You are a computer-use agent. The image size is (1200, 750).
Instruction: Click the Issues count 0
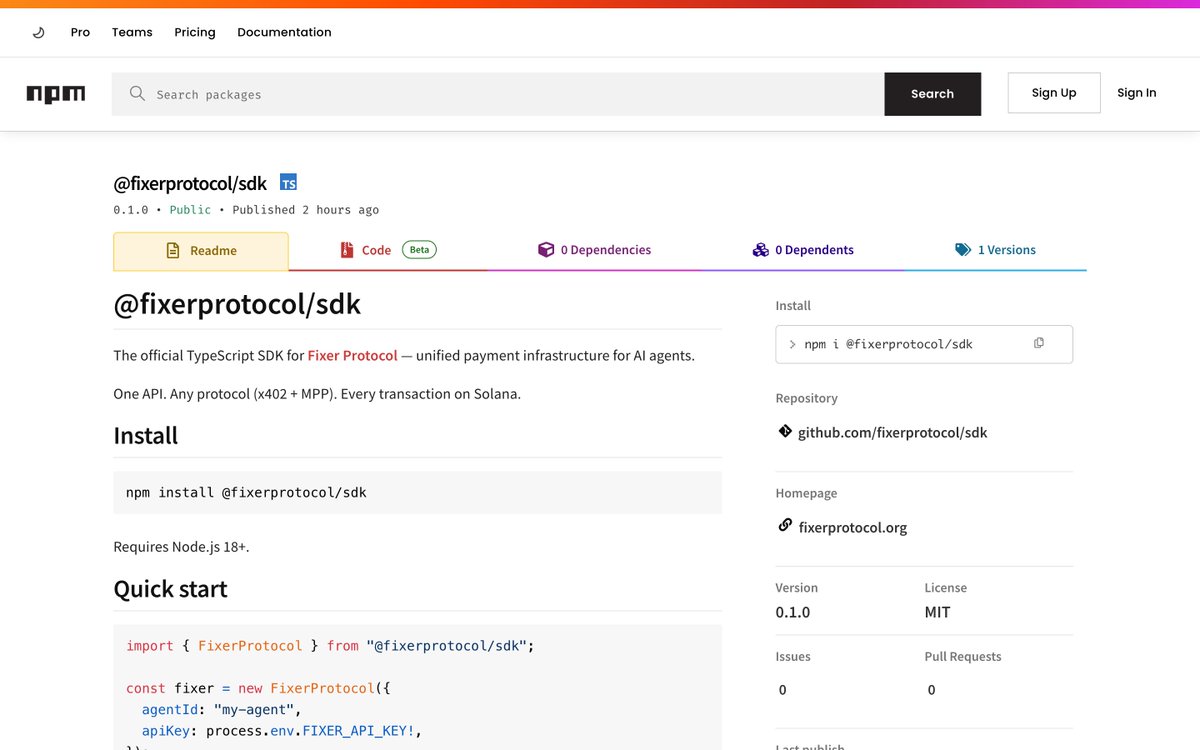pyautogui.click(x=782, y=690)
